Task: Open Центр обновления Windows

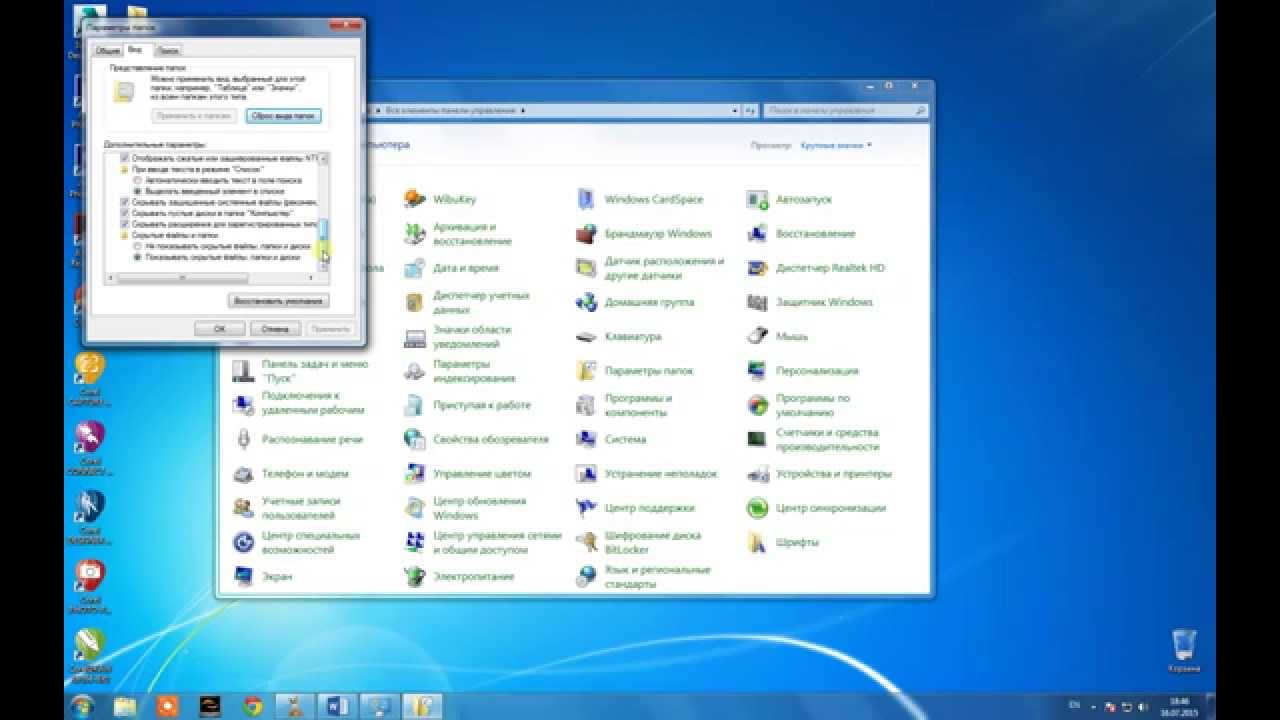Action: point(466,508)
